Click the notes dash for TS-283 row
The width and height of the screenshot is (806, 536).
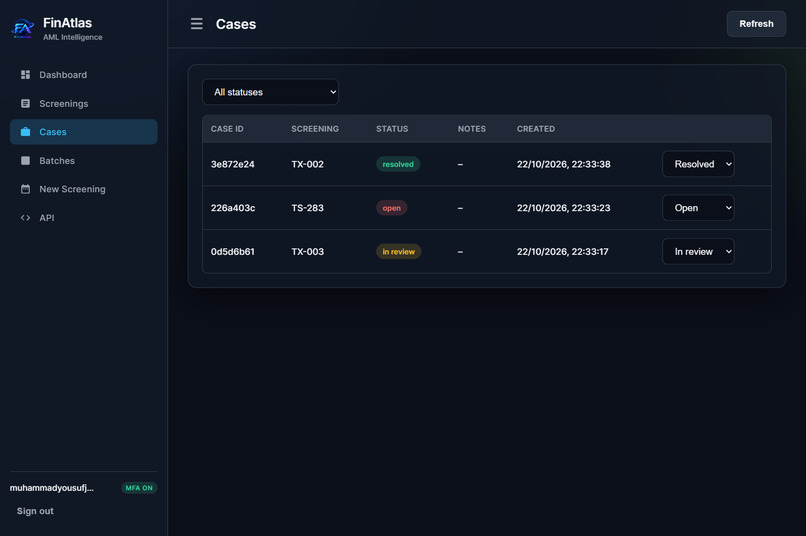(460, 208)
